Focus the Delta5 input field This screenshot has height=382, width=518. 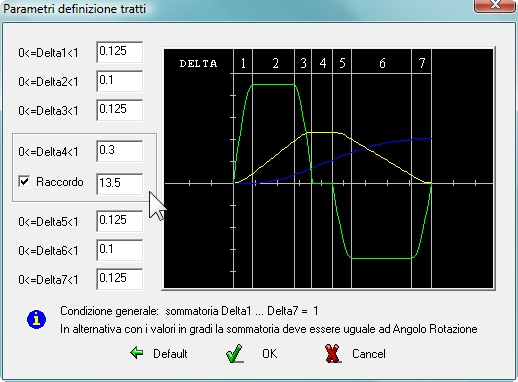click(120, 221)
